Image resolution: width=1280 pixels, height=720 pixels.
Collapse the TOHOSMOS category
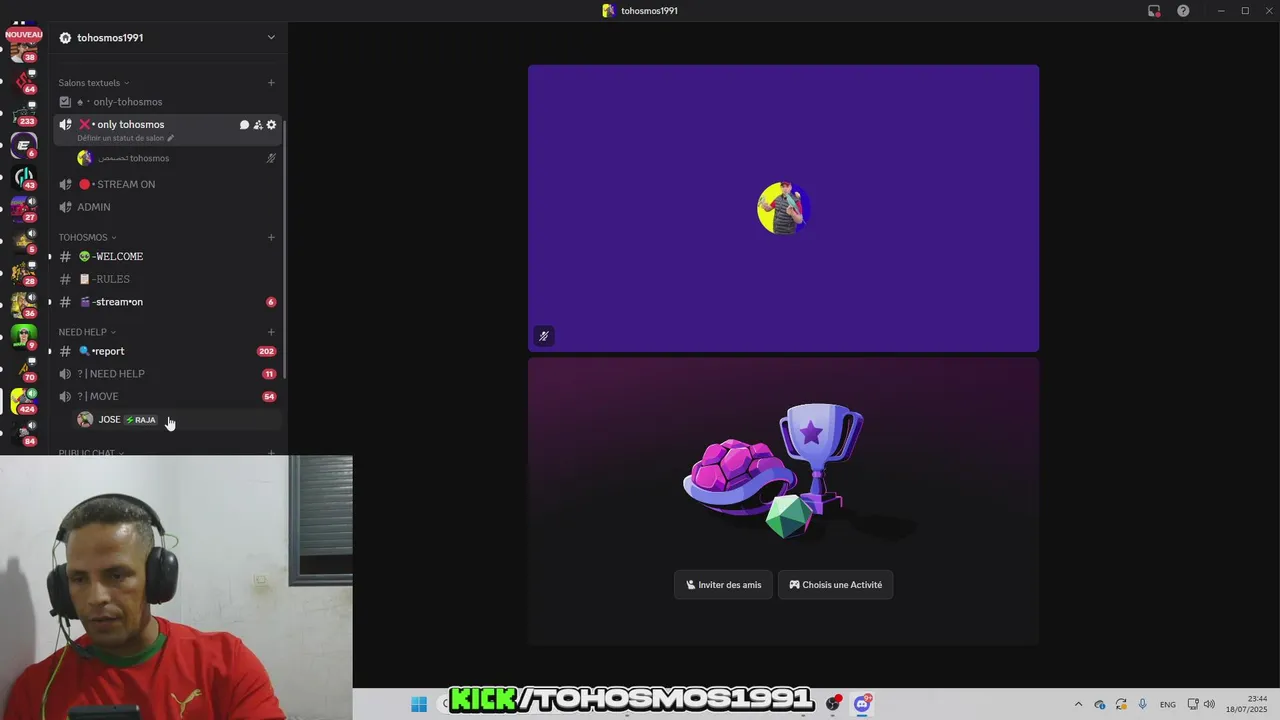[x=87, y=237]
